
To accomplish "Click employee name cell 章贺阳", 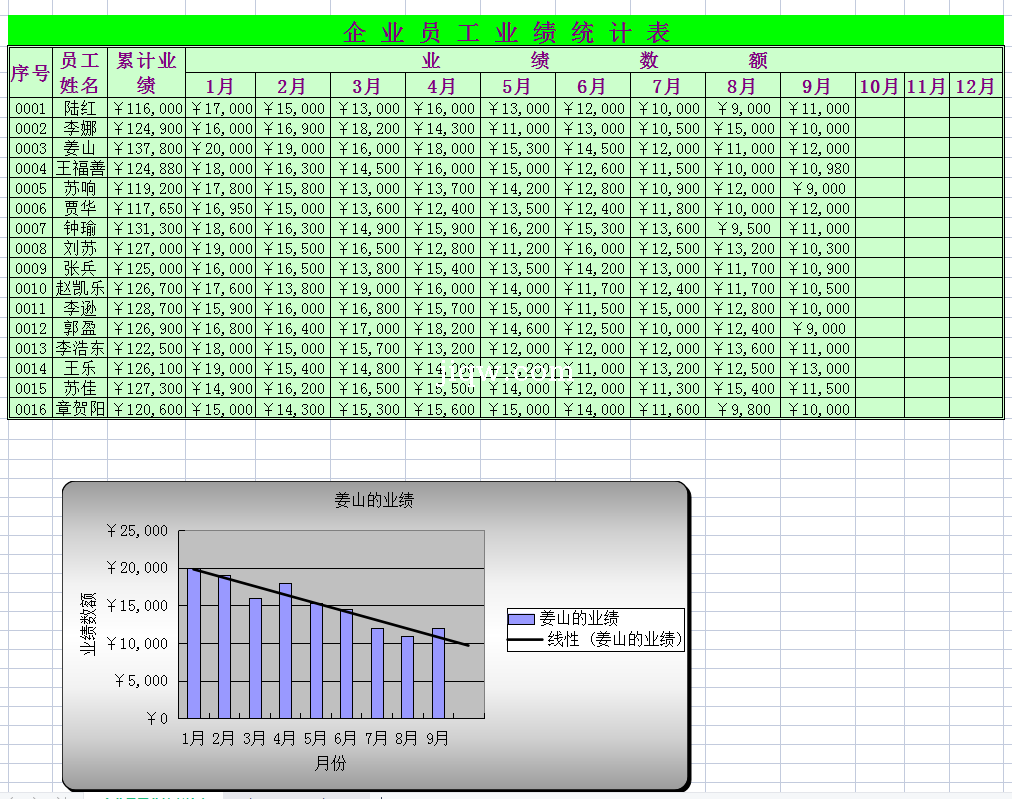I will click(80, 409).
